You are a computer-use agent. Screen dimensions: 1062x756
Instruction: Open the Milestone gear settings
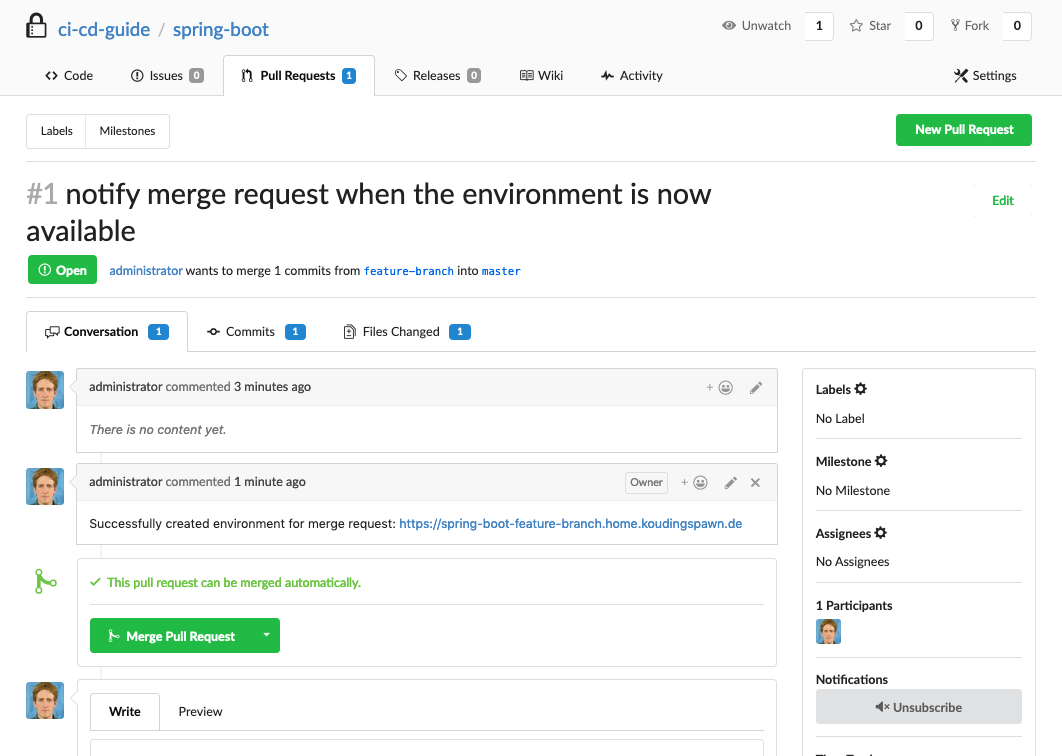pyautogui.click(x=881, y=461)
